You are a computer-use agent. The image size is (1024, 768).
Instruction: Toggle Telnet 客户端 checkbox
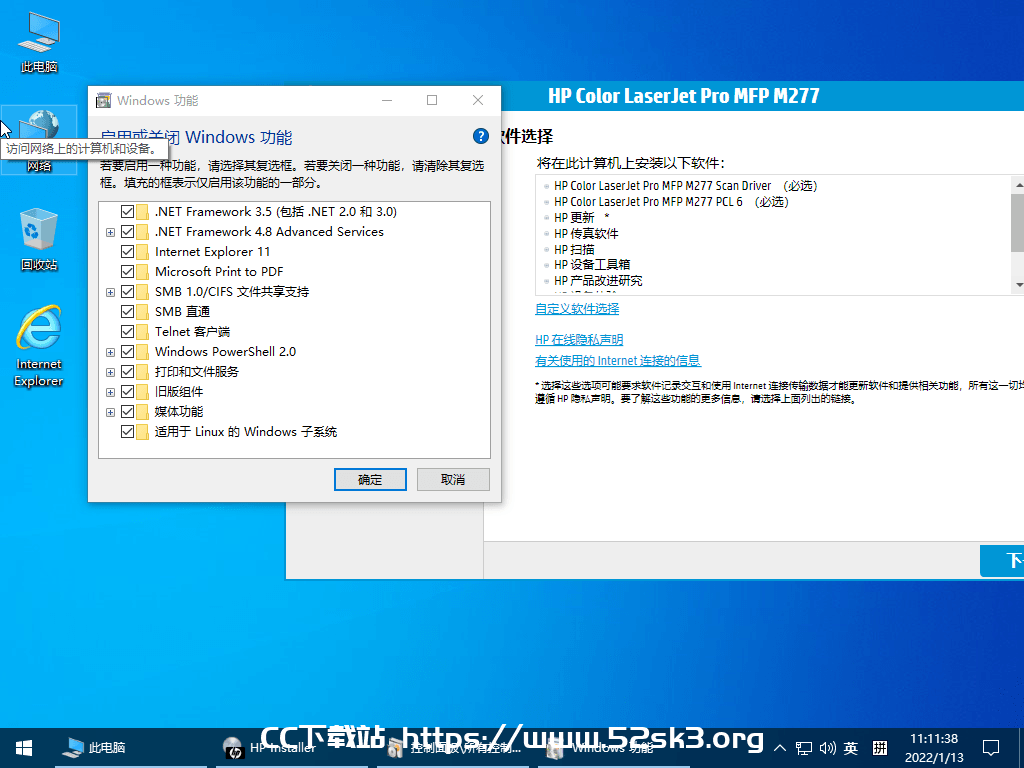click(x=127, y=332)
